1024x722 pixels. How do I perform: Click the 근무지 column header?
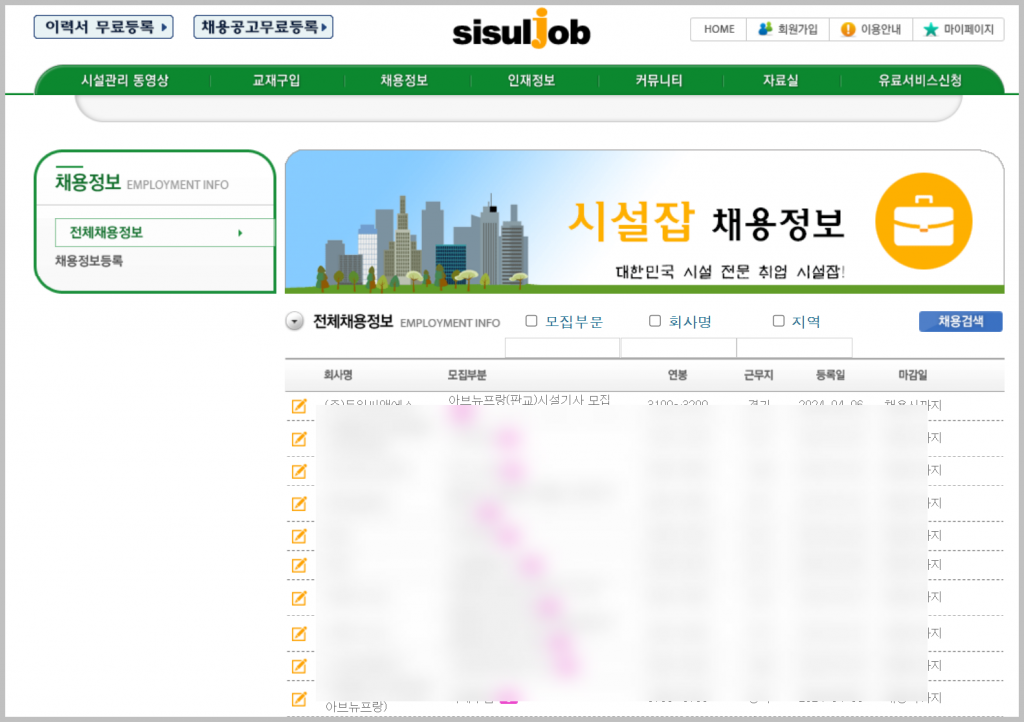click(x=758, y=375)
